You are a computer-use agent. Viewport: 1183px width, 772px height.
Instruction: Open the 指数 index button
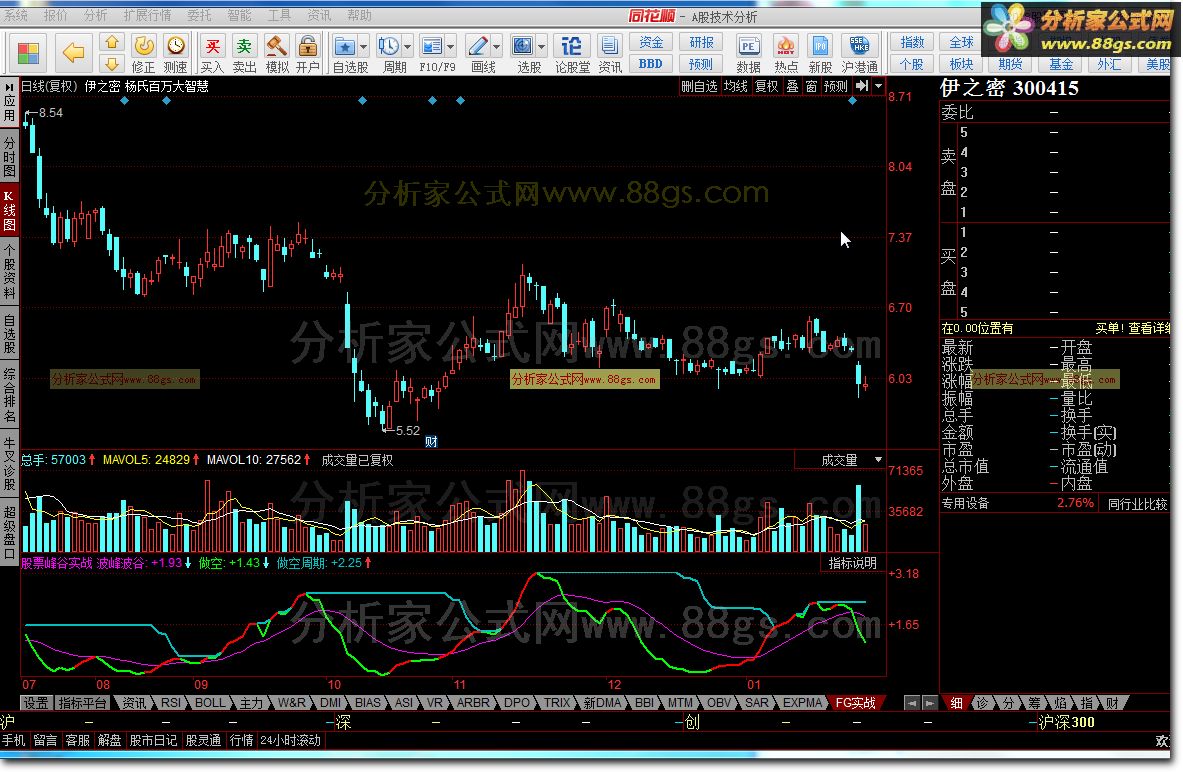(912, 42)
